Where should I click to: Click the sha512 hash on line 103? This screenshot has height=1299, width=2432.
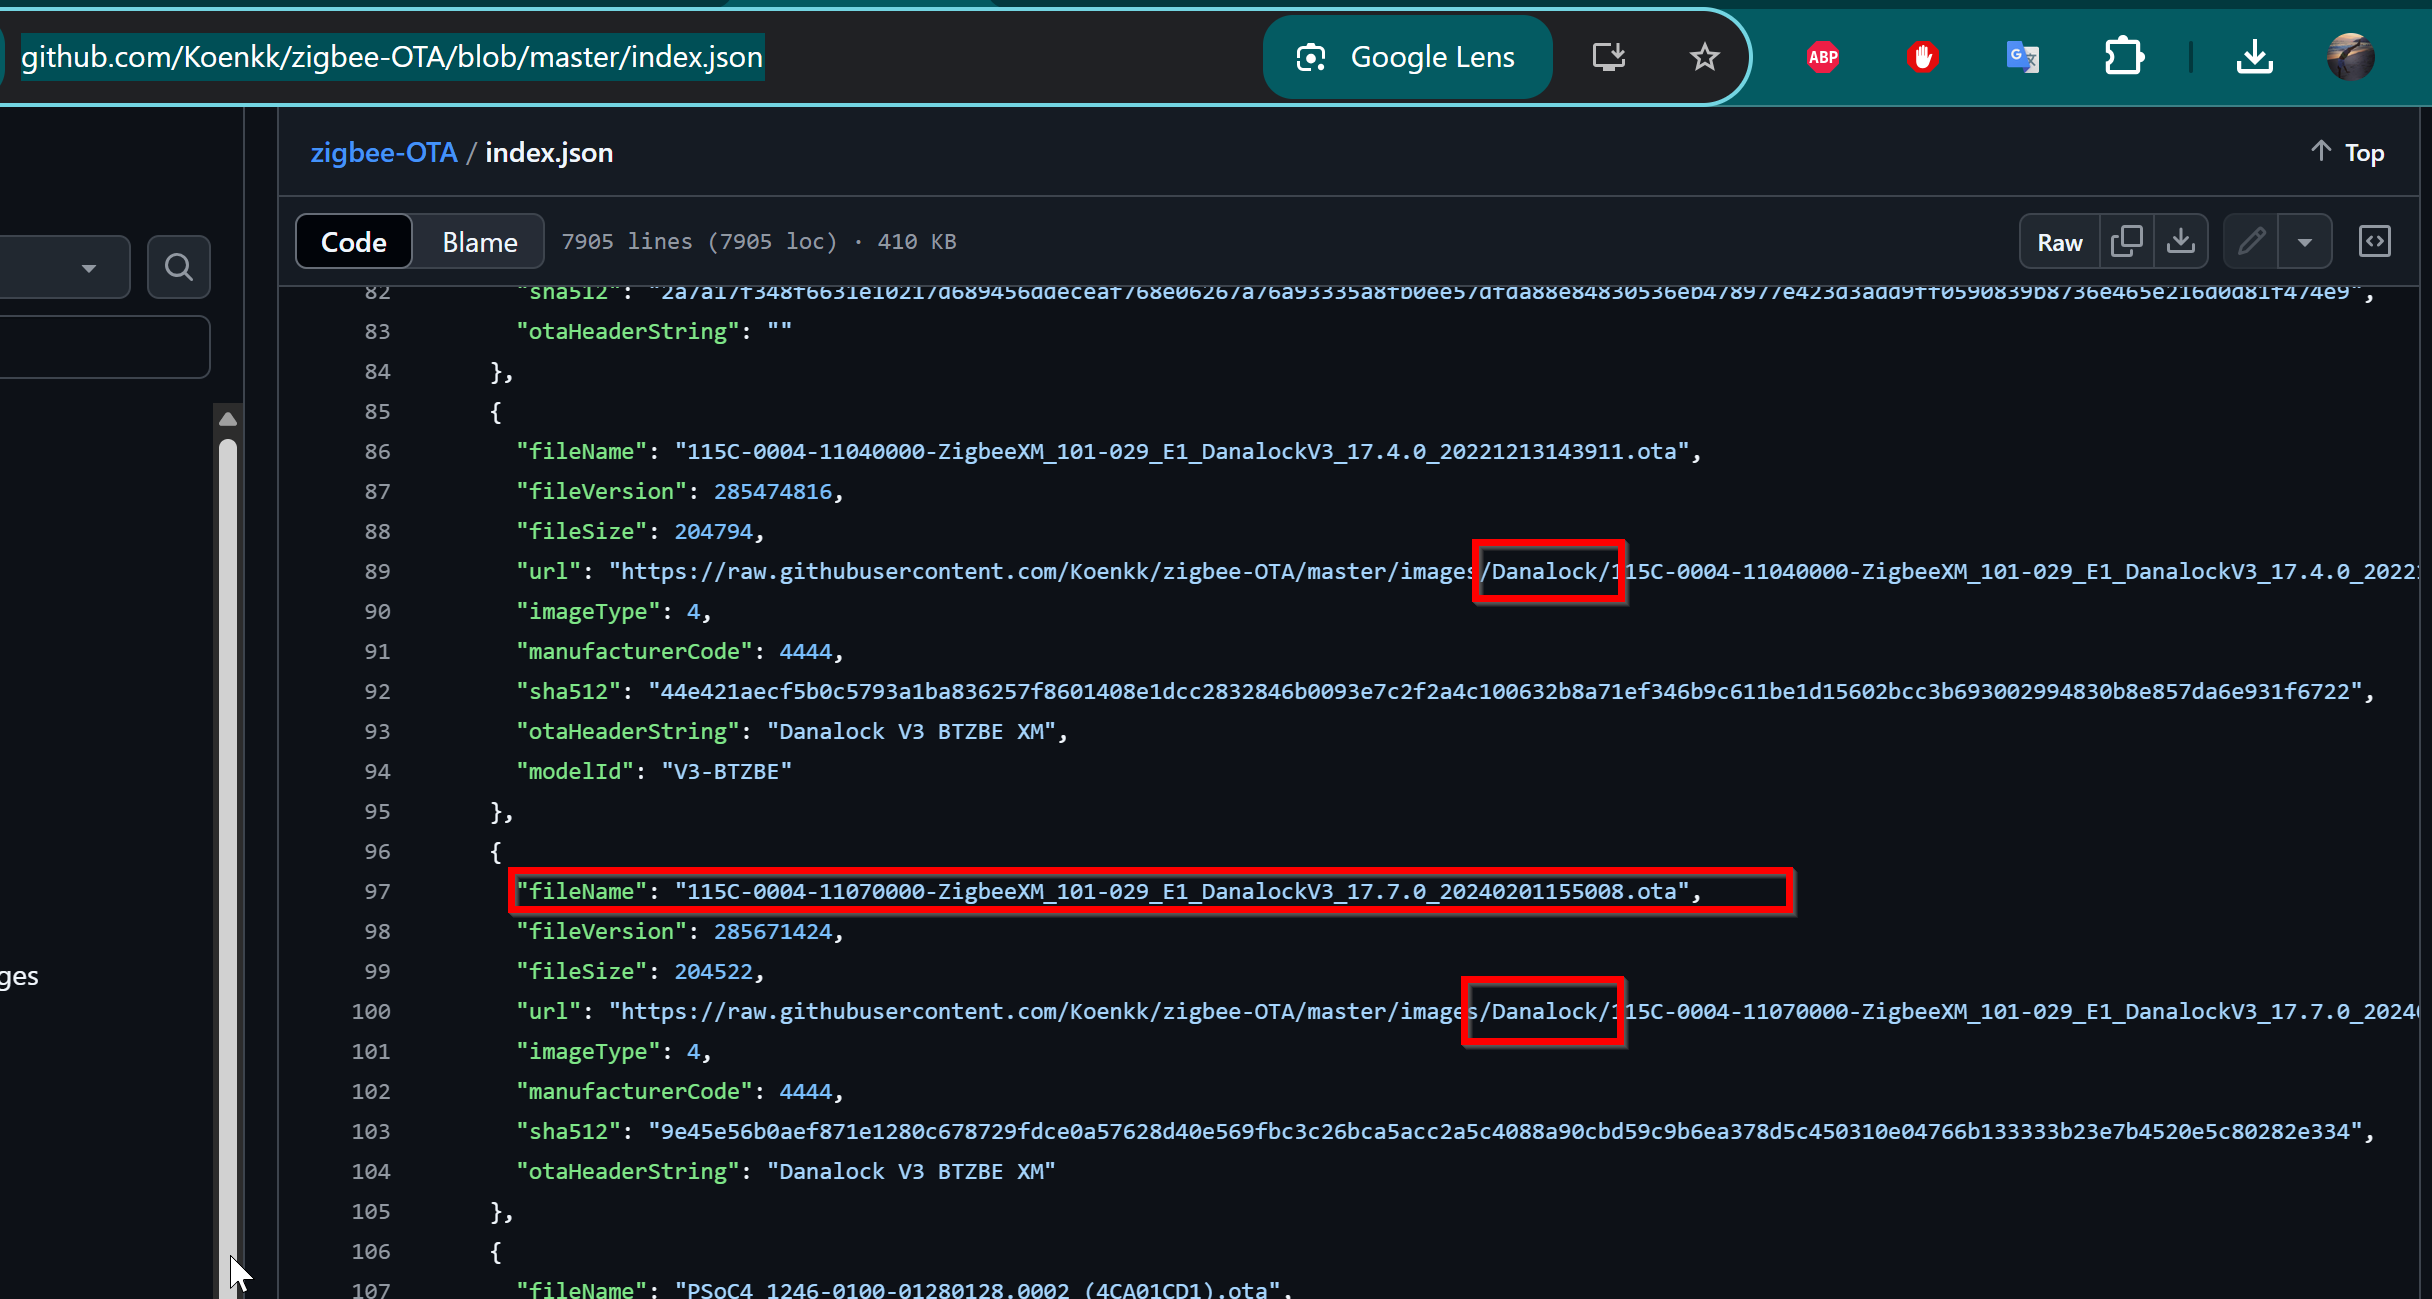pos(1505,1132)
